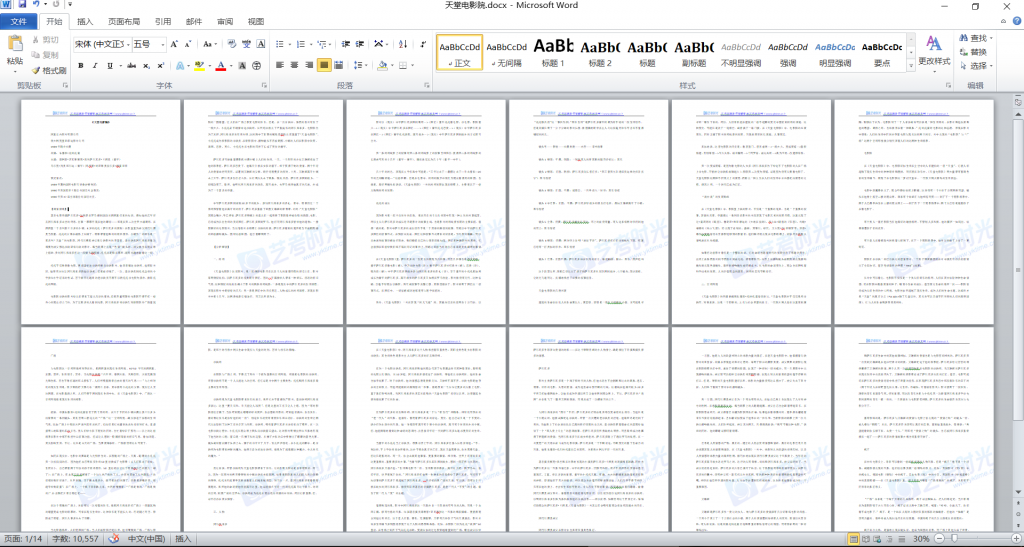Click the Format Painter (格式刷) button
This screenshot has height=547, width=1024.
pyautogui.click(x=47, y=71)
